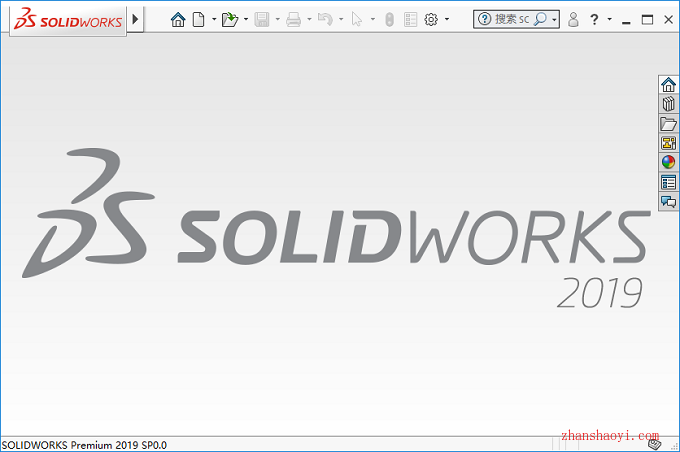
Task: Open Appearances color ball tab
Action: [668, 163]
